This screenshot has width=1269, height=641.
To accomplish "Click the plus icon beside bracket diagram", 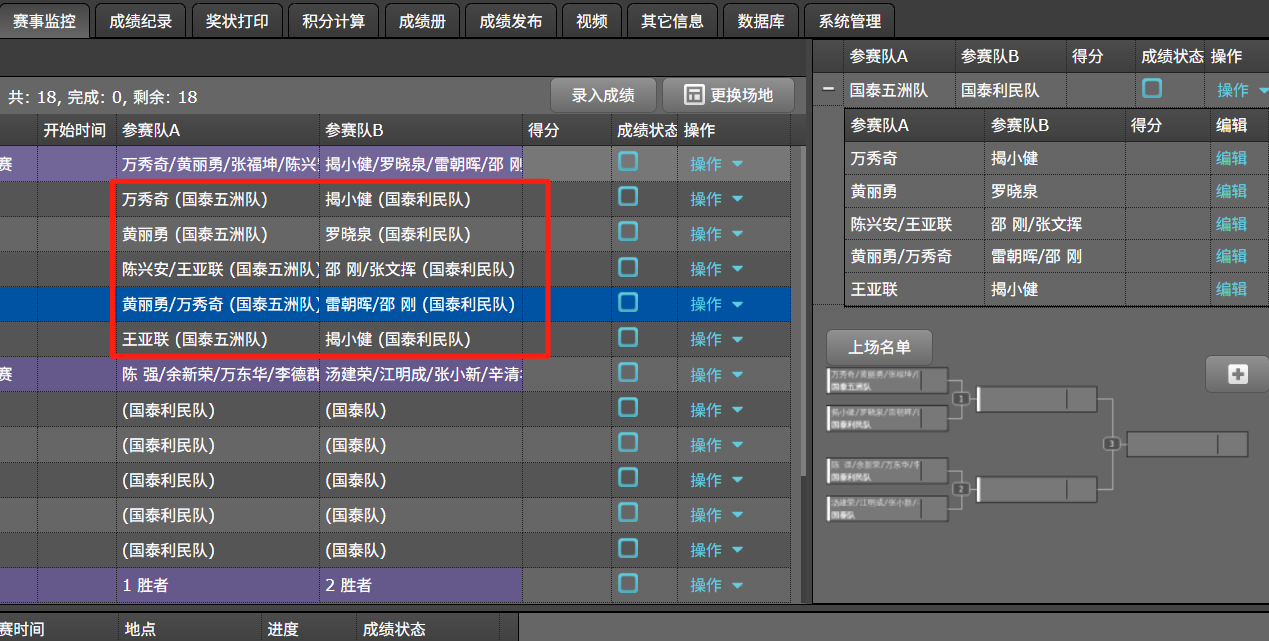I will [x=1238, y=374].
